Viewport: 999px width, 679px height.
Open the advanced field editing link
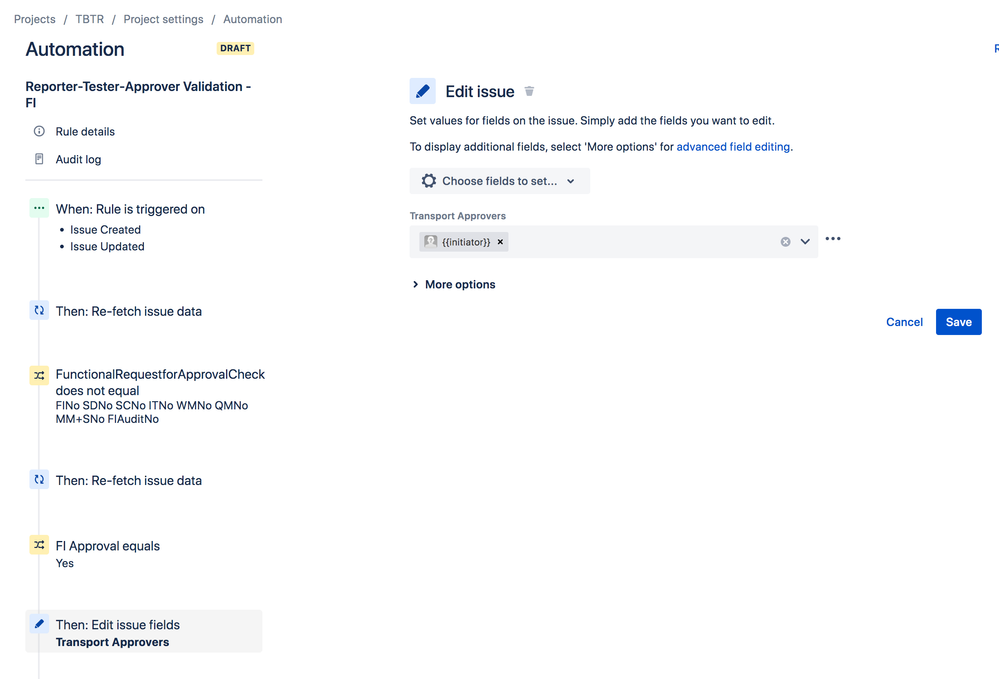pyautogui.click(x=733, y=147)
